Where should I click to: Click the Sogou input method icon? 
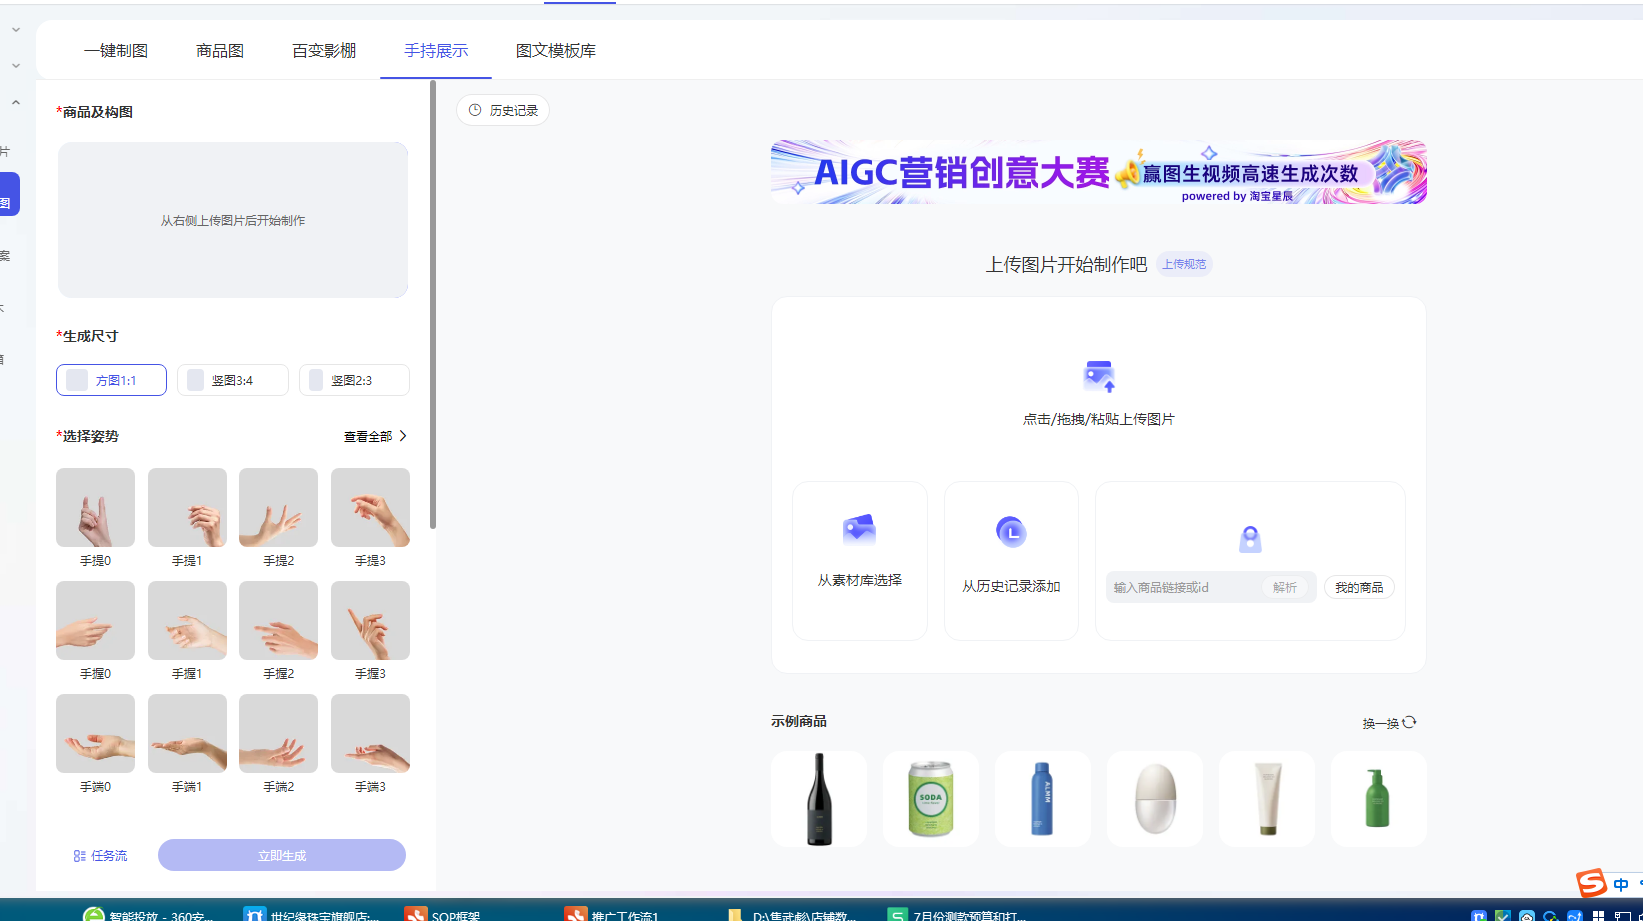click(x=1591, y=883)
